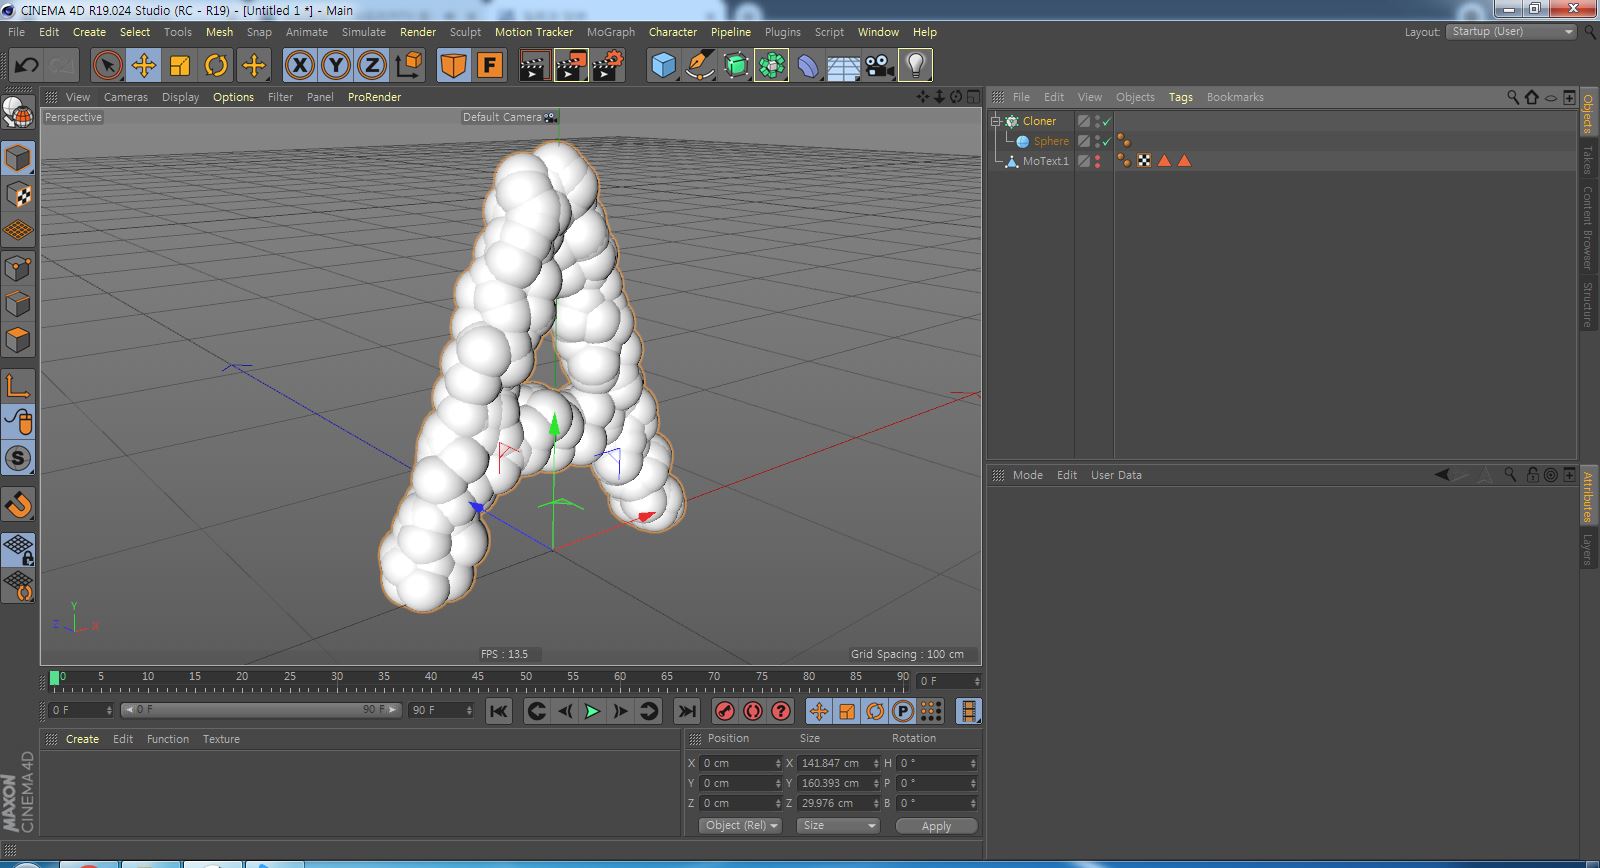1600x868 pixels.
Task: Open the MoGraph menu
Action: [x=611, y=32]
